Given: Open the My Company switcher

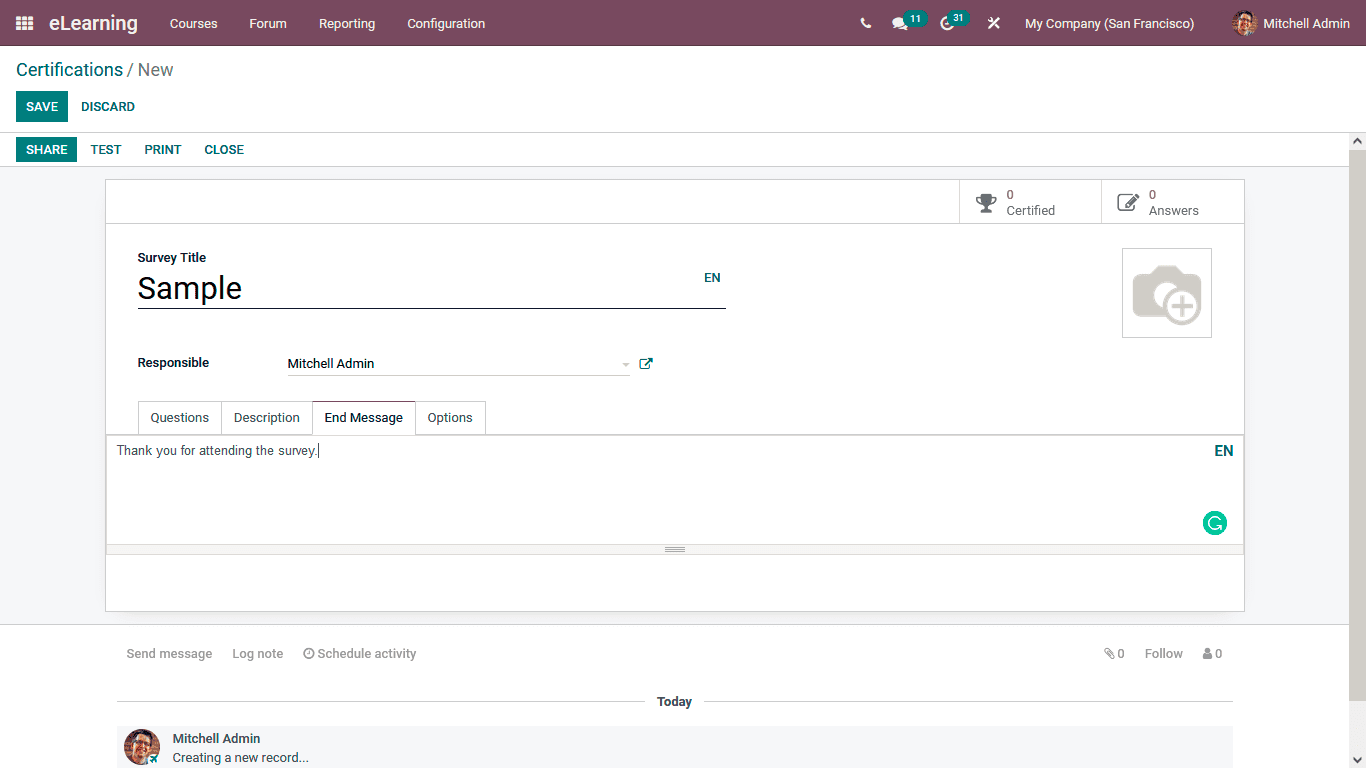Looking at the screenshot, I should click(x=1108, y=23).
